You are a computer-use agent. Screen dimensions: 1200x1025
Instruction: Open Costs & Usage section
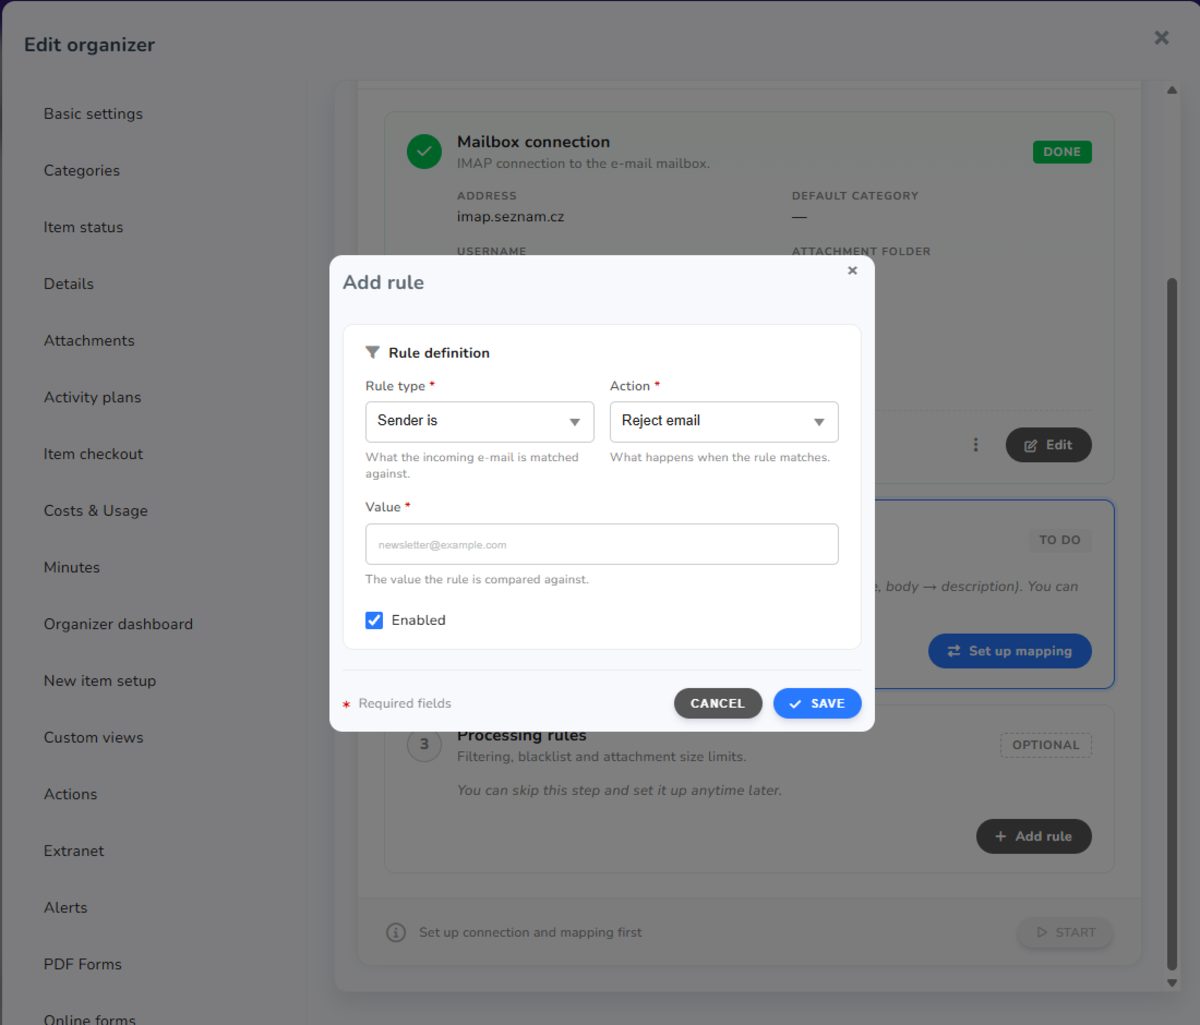pos(96,511)
